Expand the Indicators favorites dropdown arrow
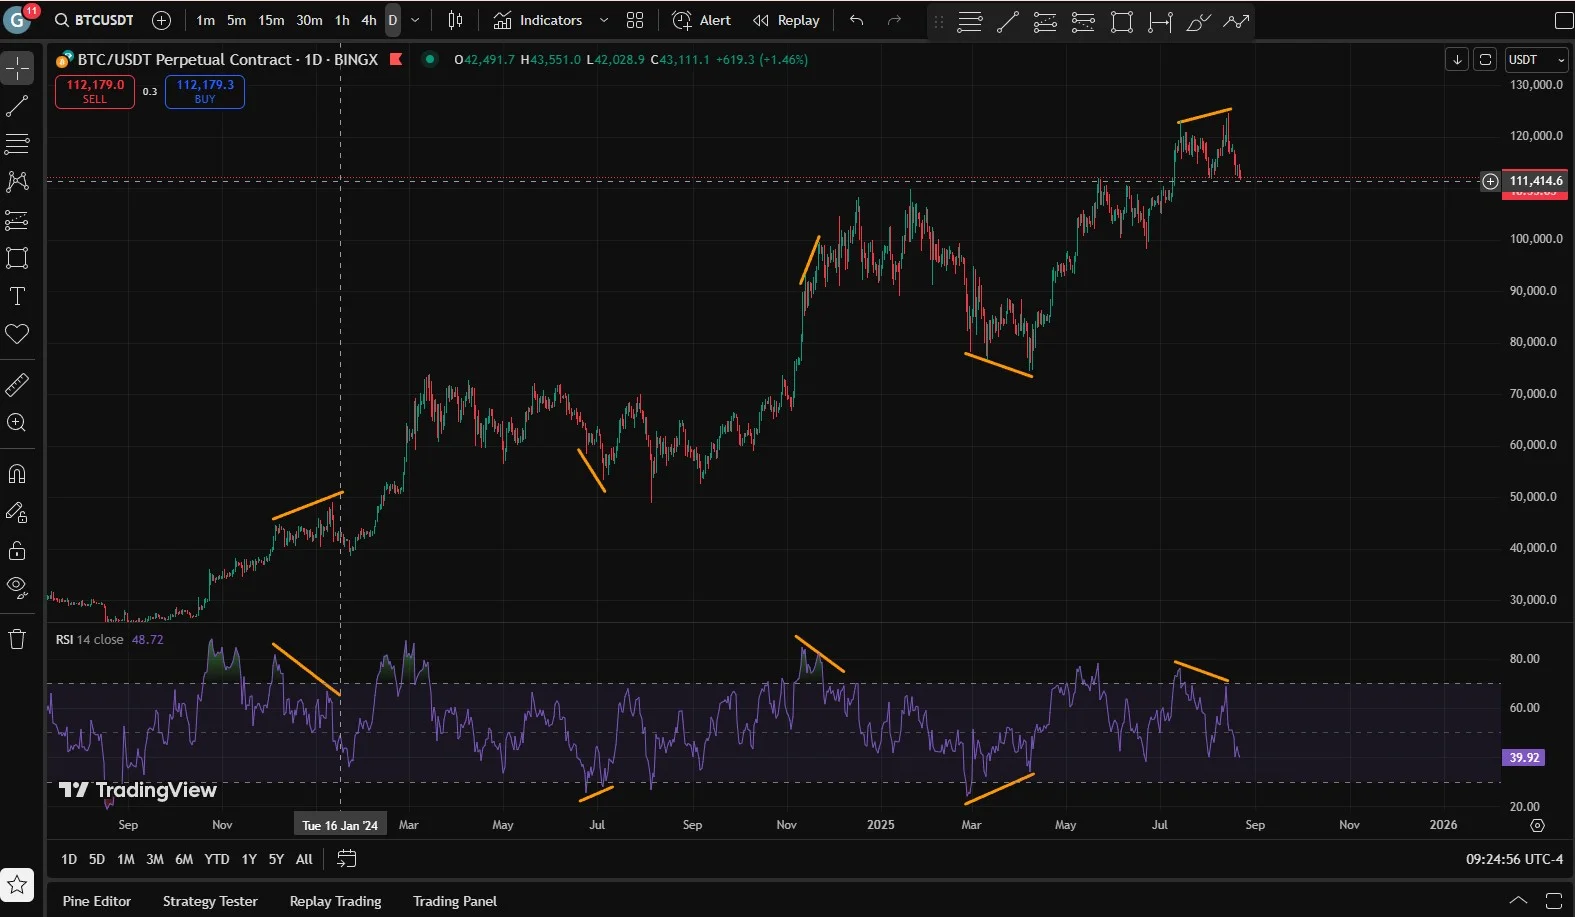1575x917 pixels. [603, 20]
